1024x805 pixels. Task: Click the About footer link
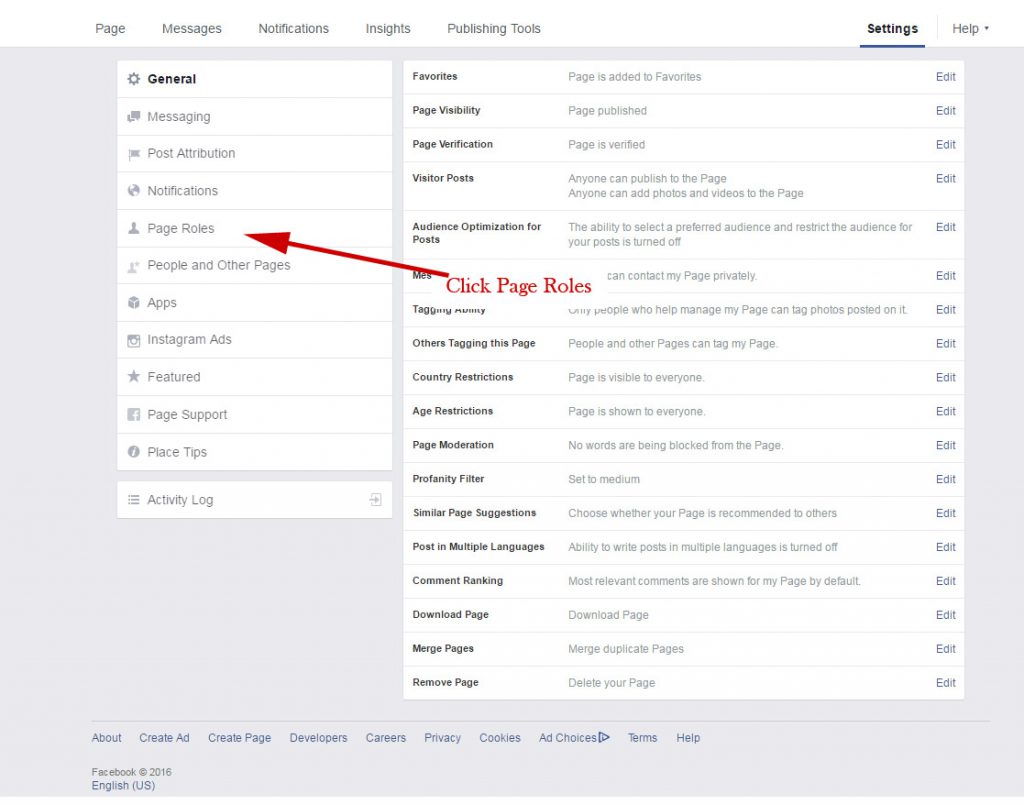(x=106, y=738)
